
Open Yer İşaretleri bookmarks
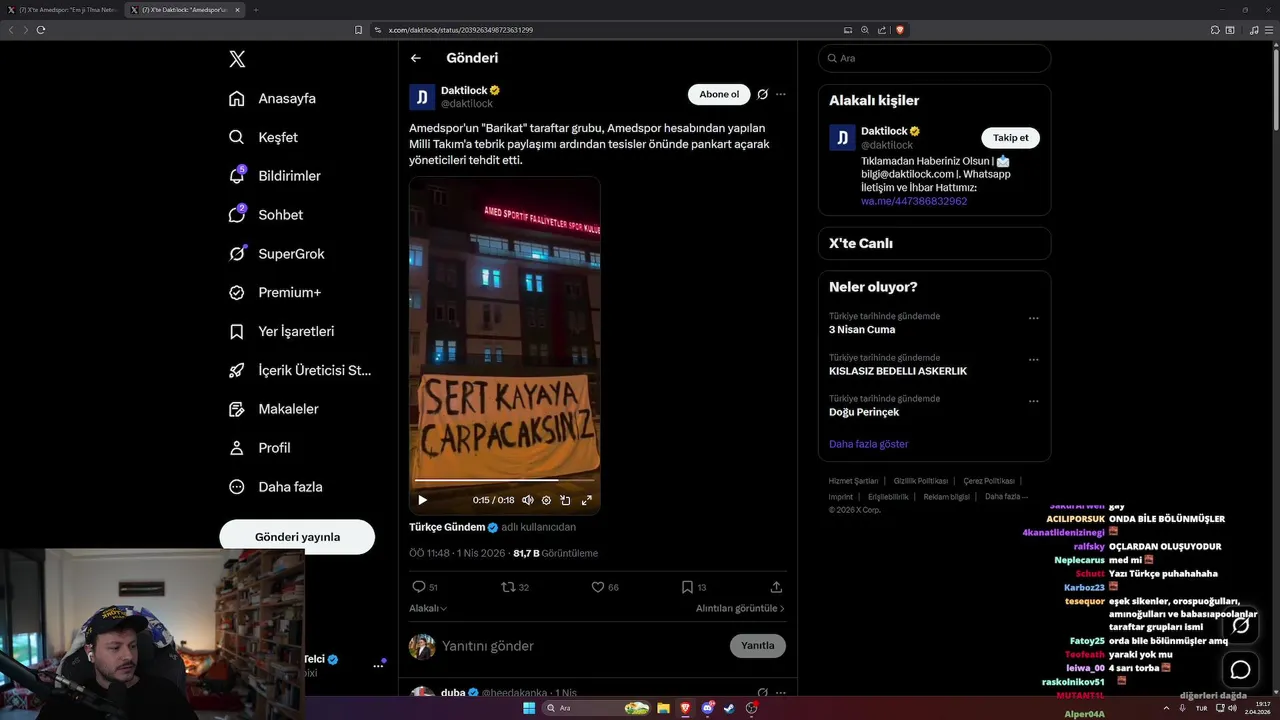281,331
